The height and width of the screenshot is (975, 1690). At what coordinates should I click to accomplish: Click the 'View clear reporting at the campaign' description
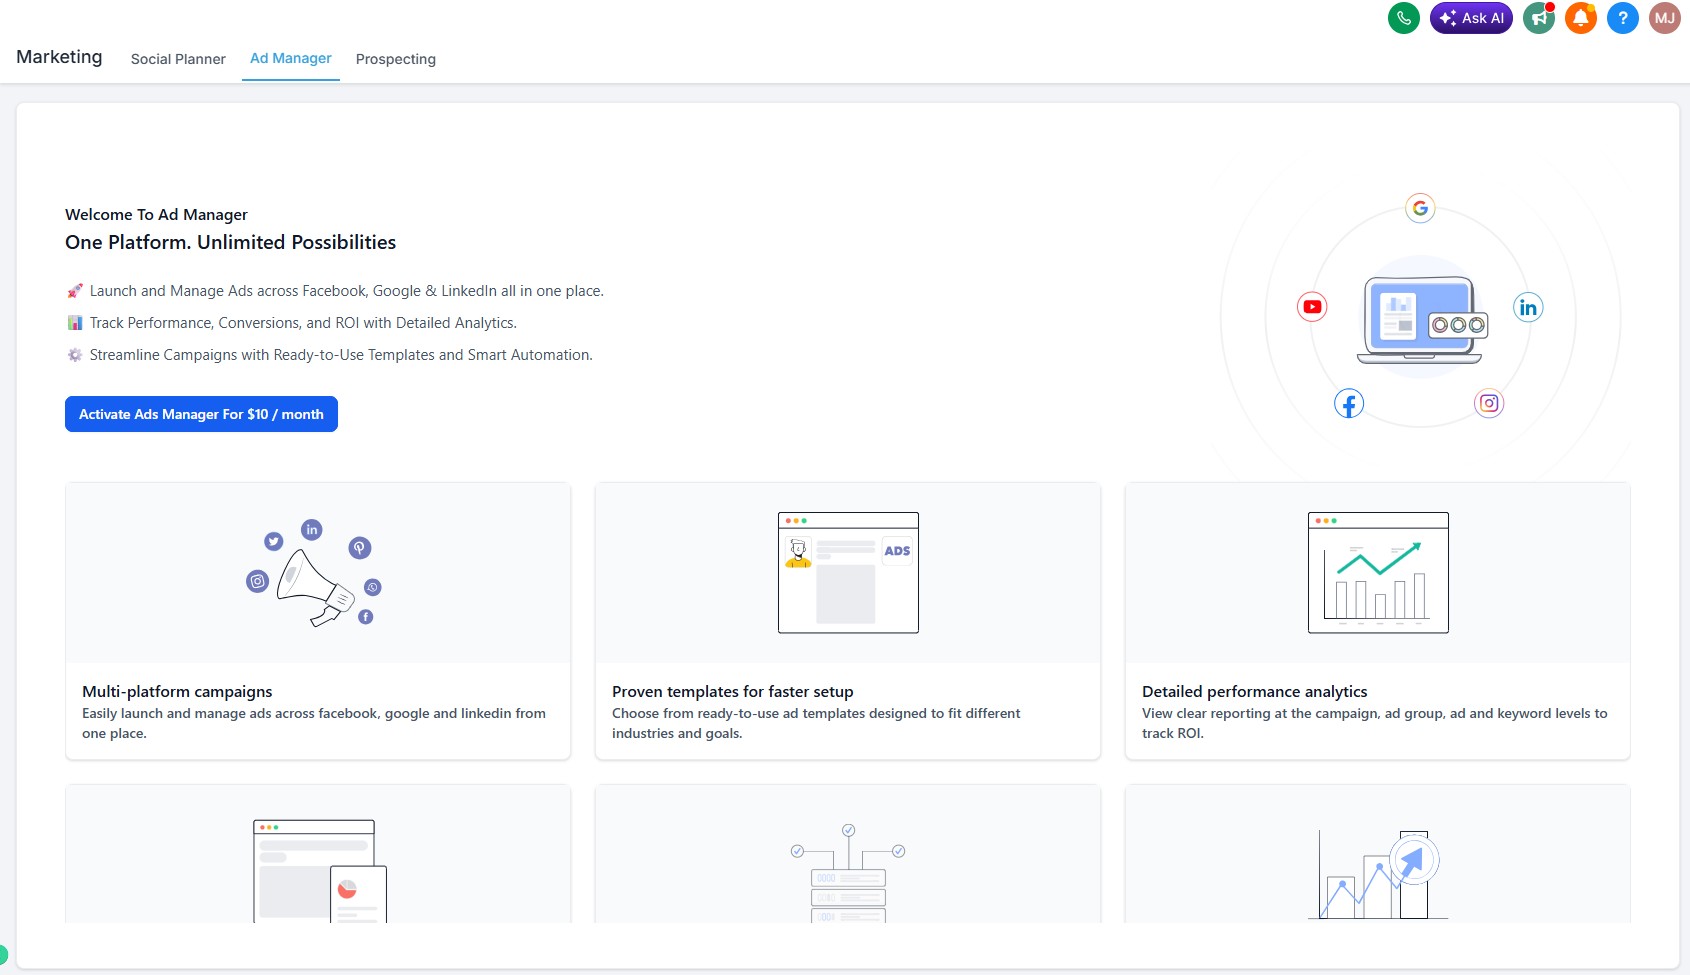click(x=1375, y=723)
